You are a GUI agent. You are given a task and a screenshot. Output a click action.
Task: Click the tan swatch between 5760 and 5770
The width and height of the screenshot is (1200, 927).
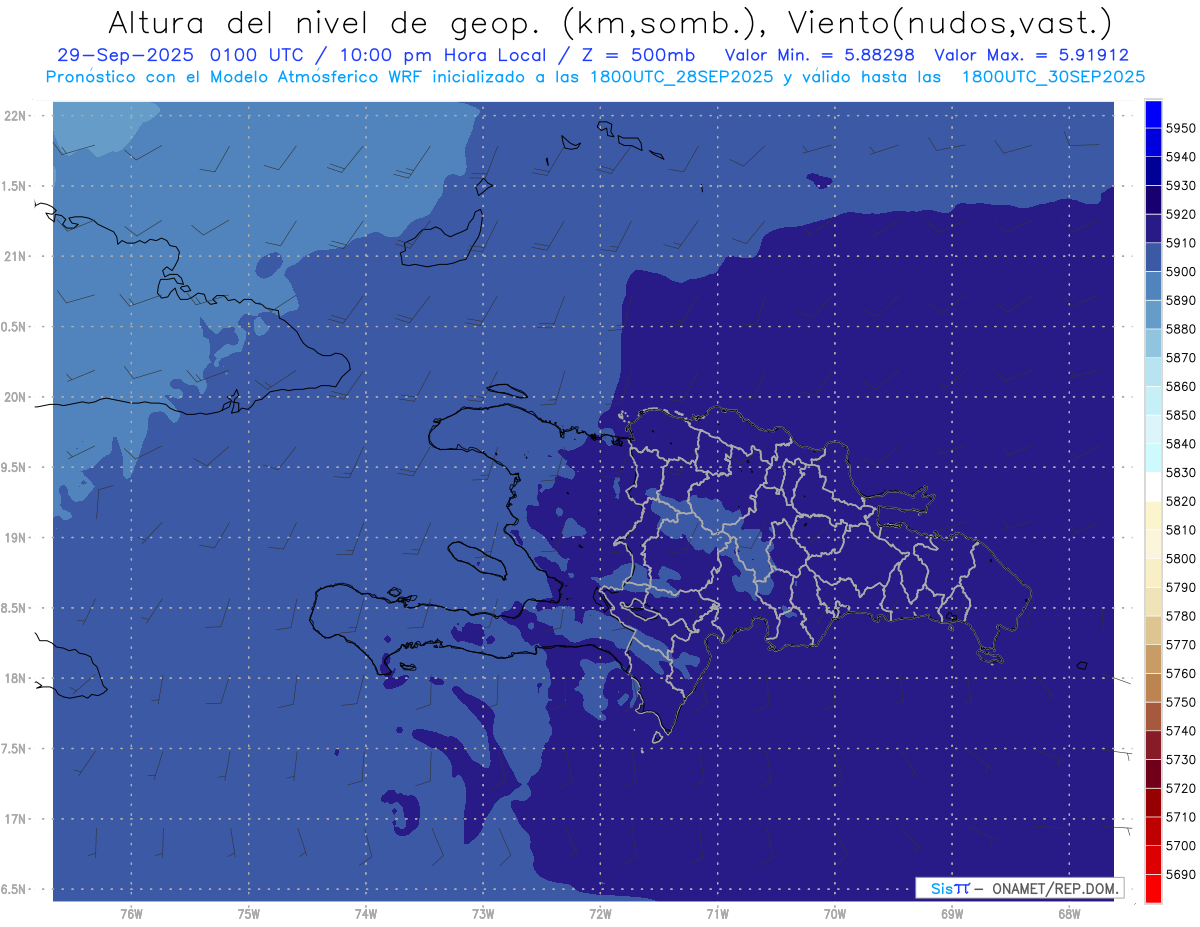[1152, 659]
